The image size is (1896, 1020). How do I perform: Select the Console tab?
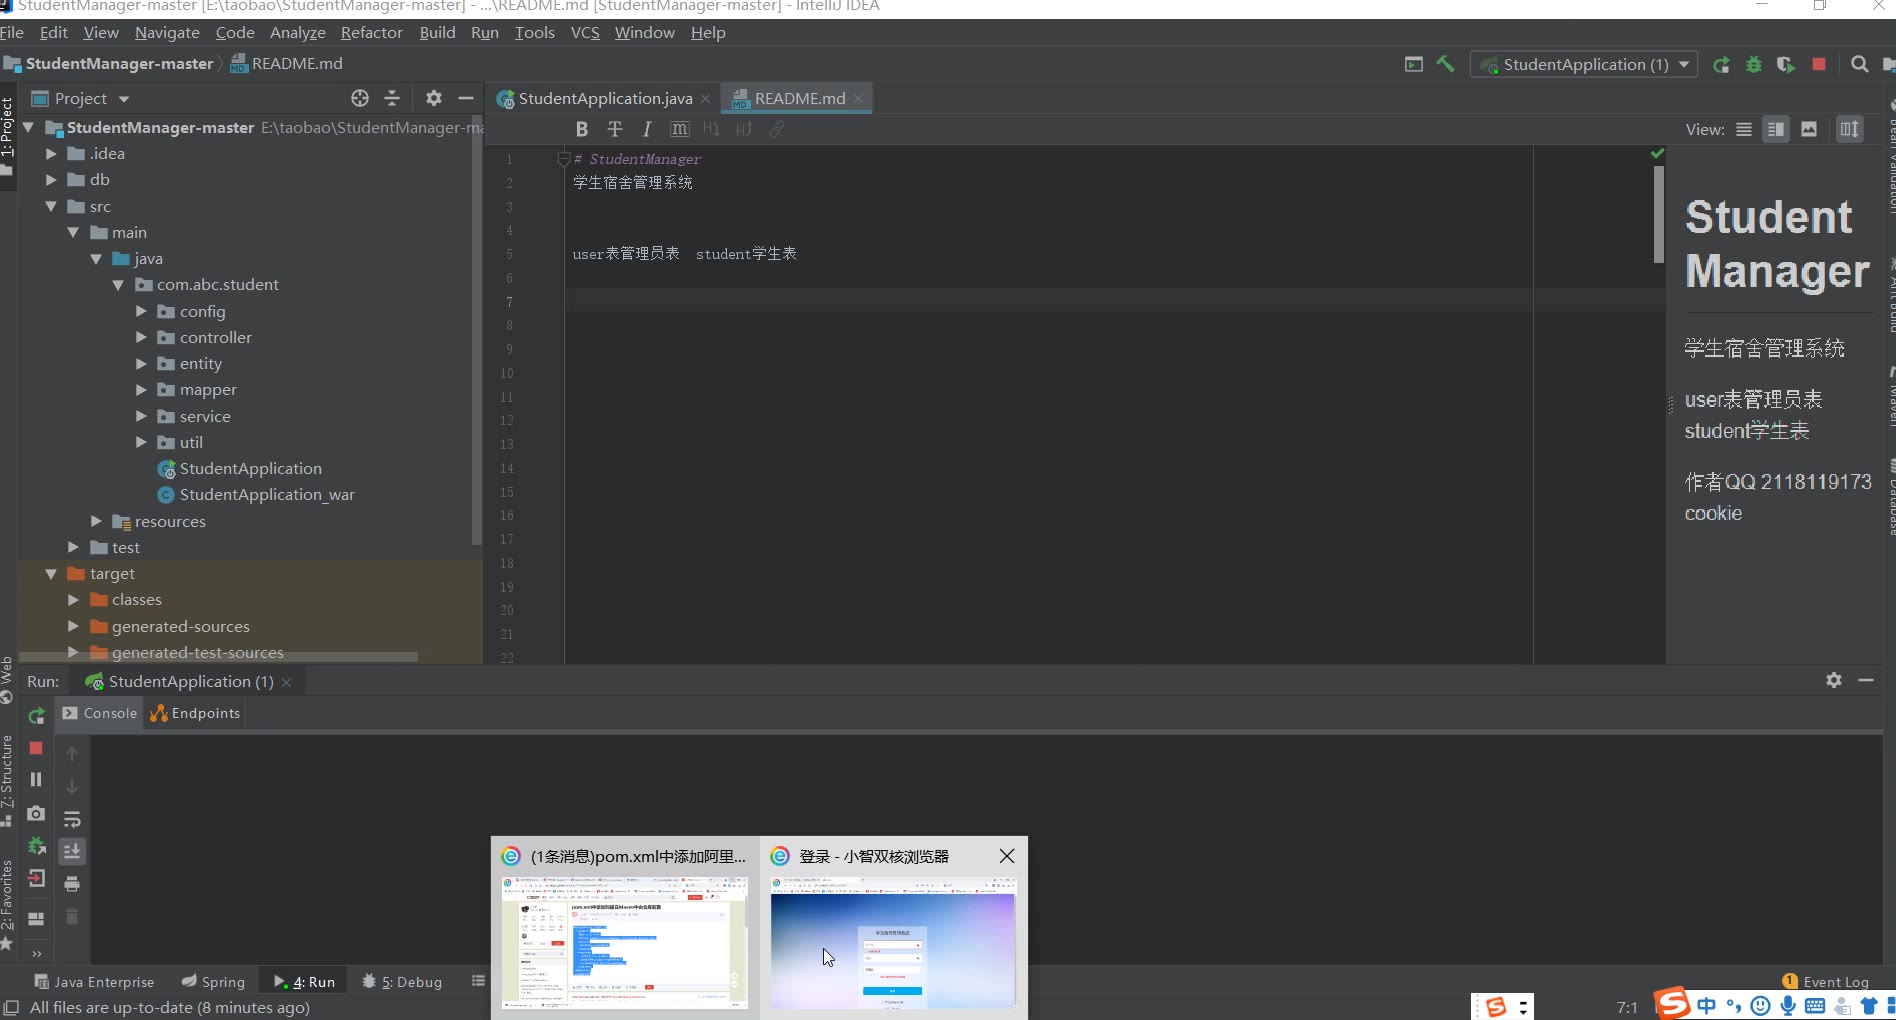click(x=99, y=713)
